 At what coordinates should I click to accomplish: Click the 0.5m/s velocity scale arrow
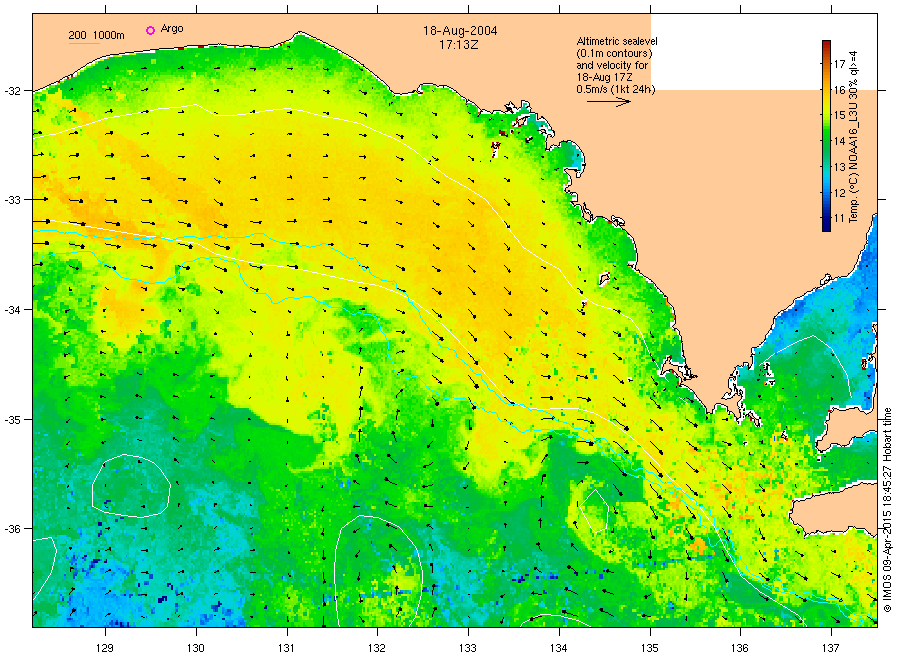point(608,102)
